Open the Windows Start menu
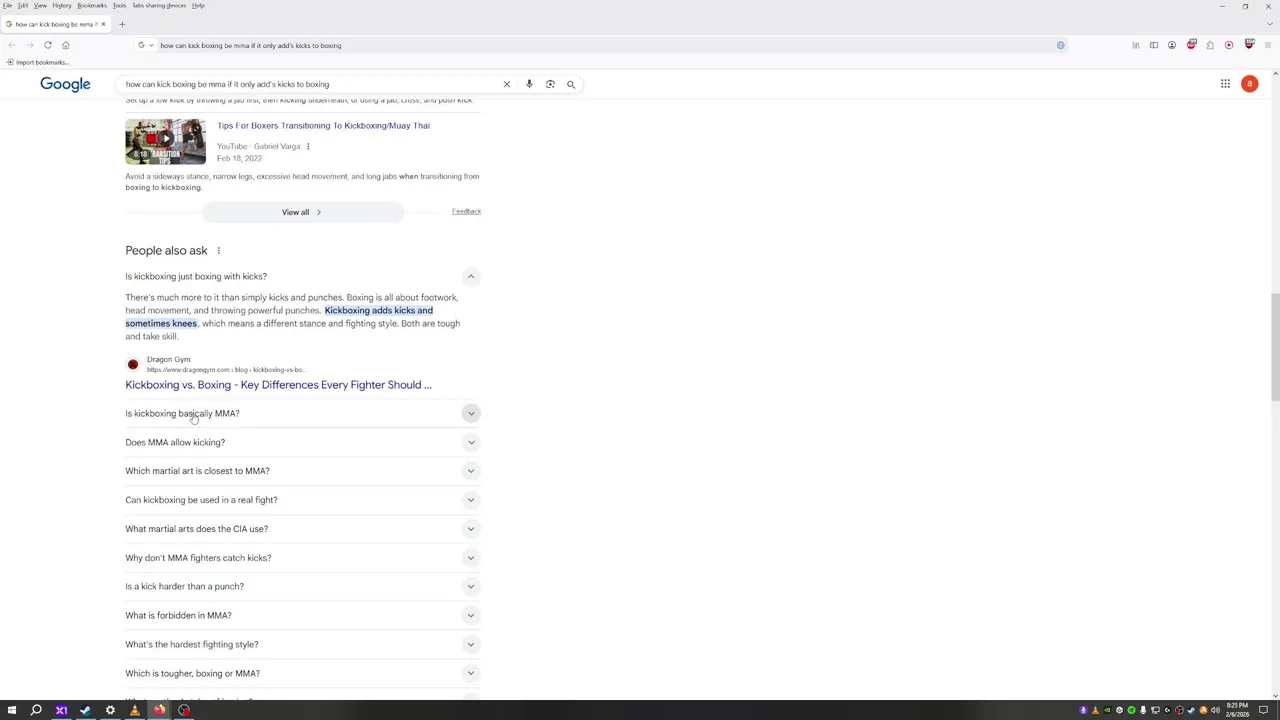 (12, 710)
